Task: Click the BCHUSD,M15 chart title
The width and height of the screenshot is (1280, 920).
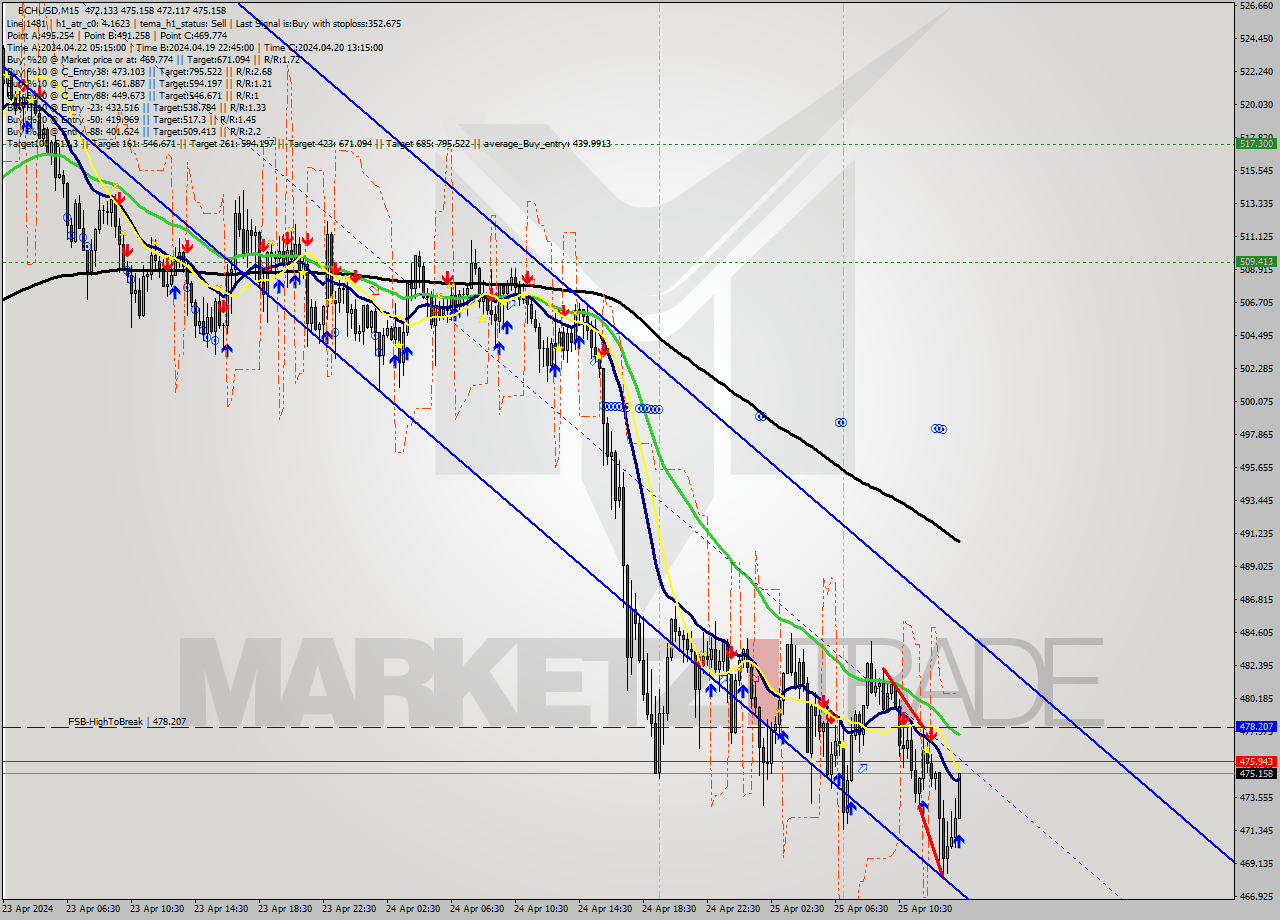Action: (x=49, y=10)
